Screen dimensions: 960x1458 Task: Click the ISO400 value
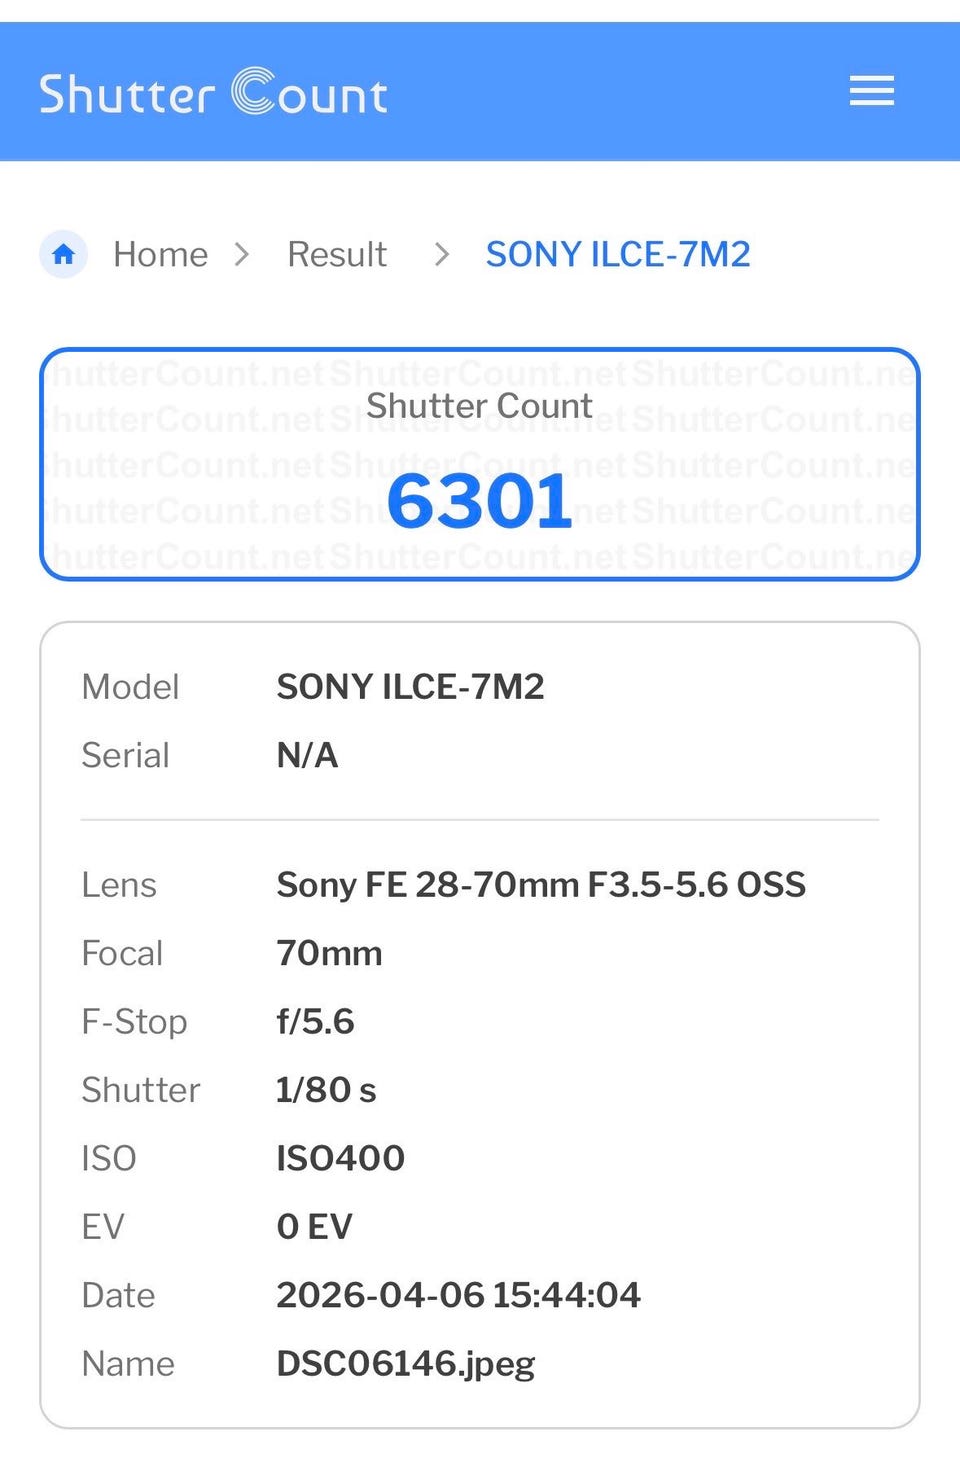pos(340,1158)
